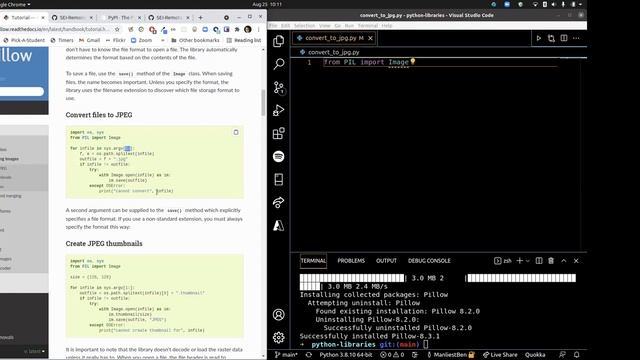640x360 pixels.
Task: Switch to PROBLEMS panel tab
Action: coord(351,260)
